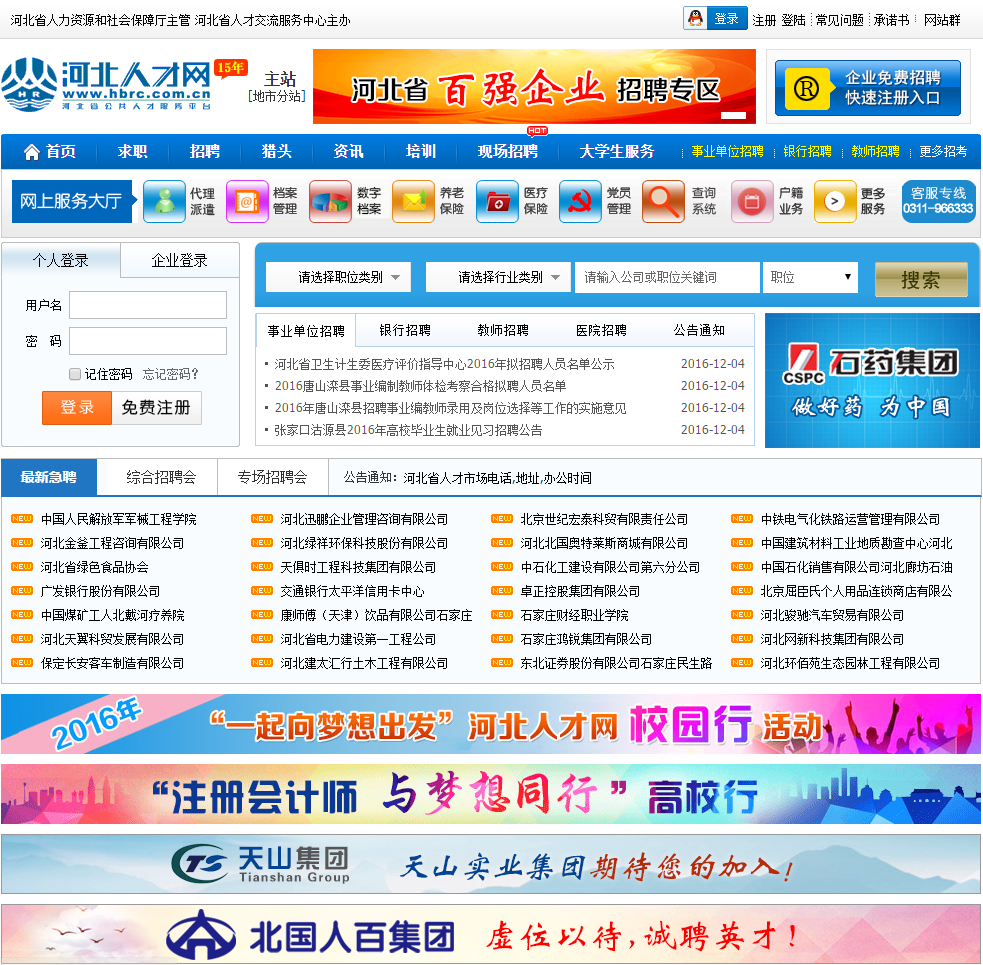983x965 pixels.
Task: Open the 注册会计师高校行 banner
Action: click(491, 794)
